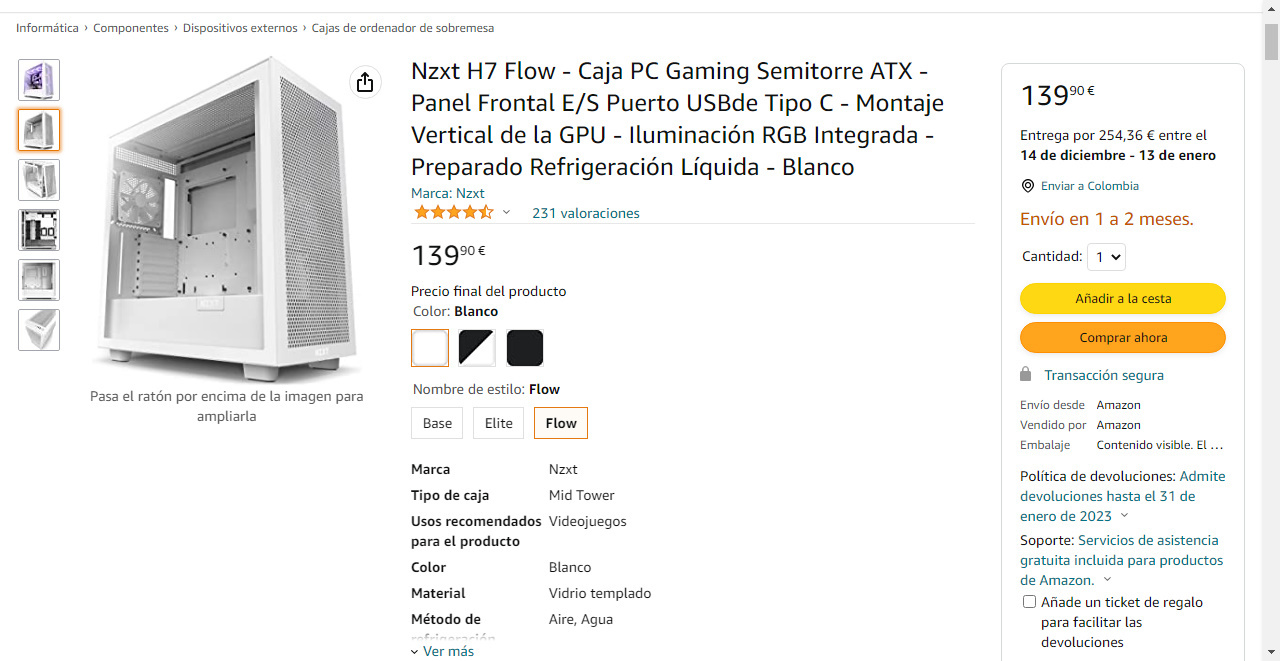Select the Base style option
Screen dimensions: 1280x661
(437, 423)
